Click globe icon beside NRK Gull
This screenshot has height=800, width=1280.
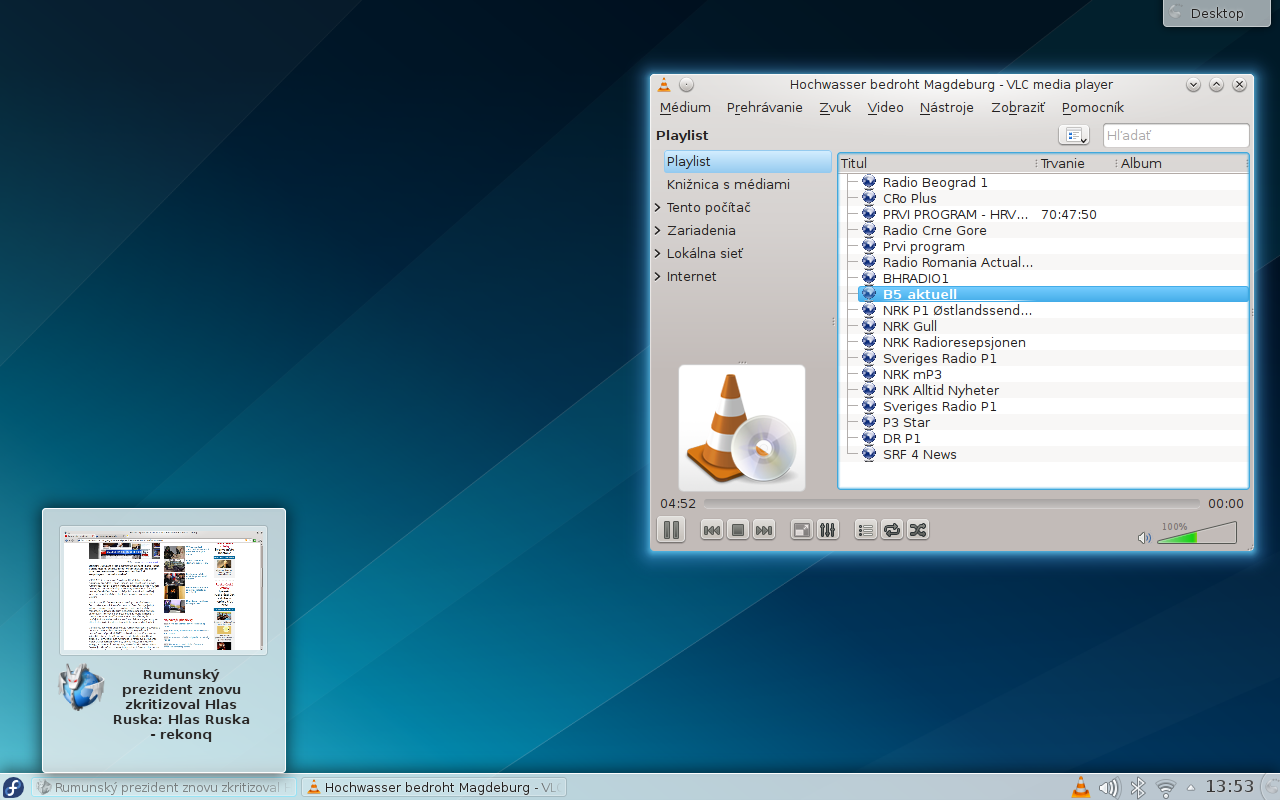pos(869,326)
